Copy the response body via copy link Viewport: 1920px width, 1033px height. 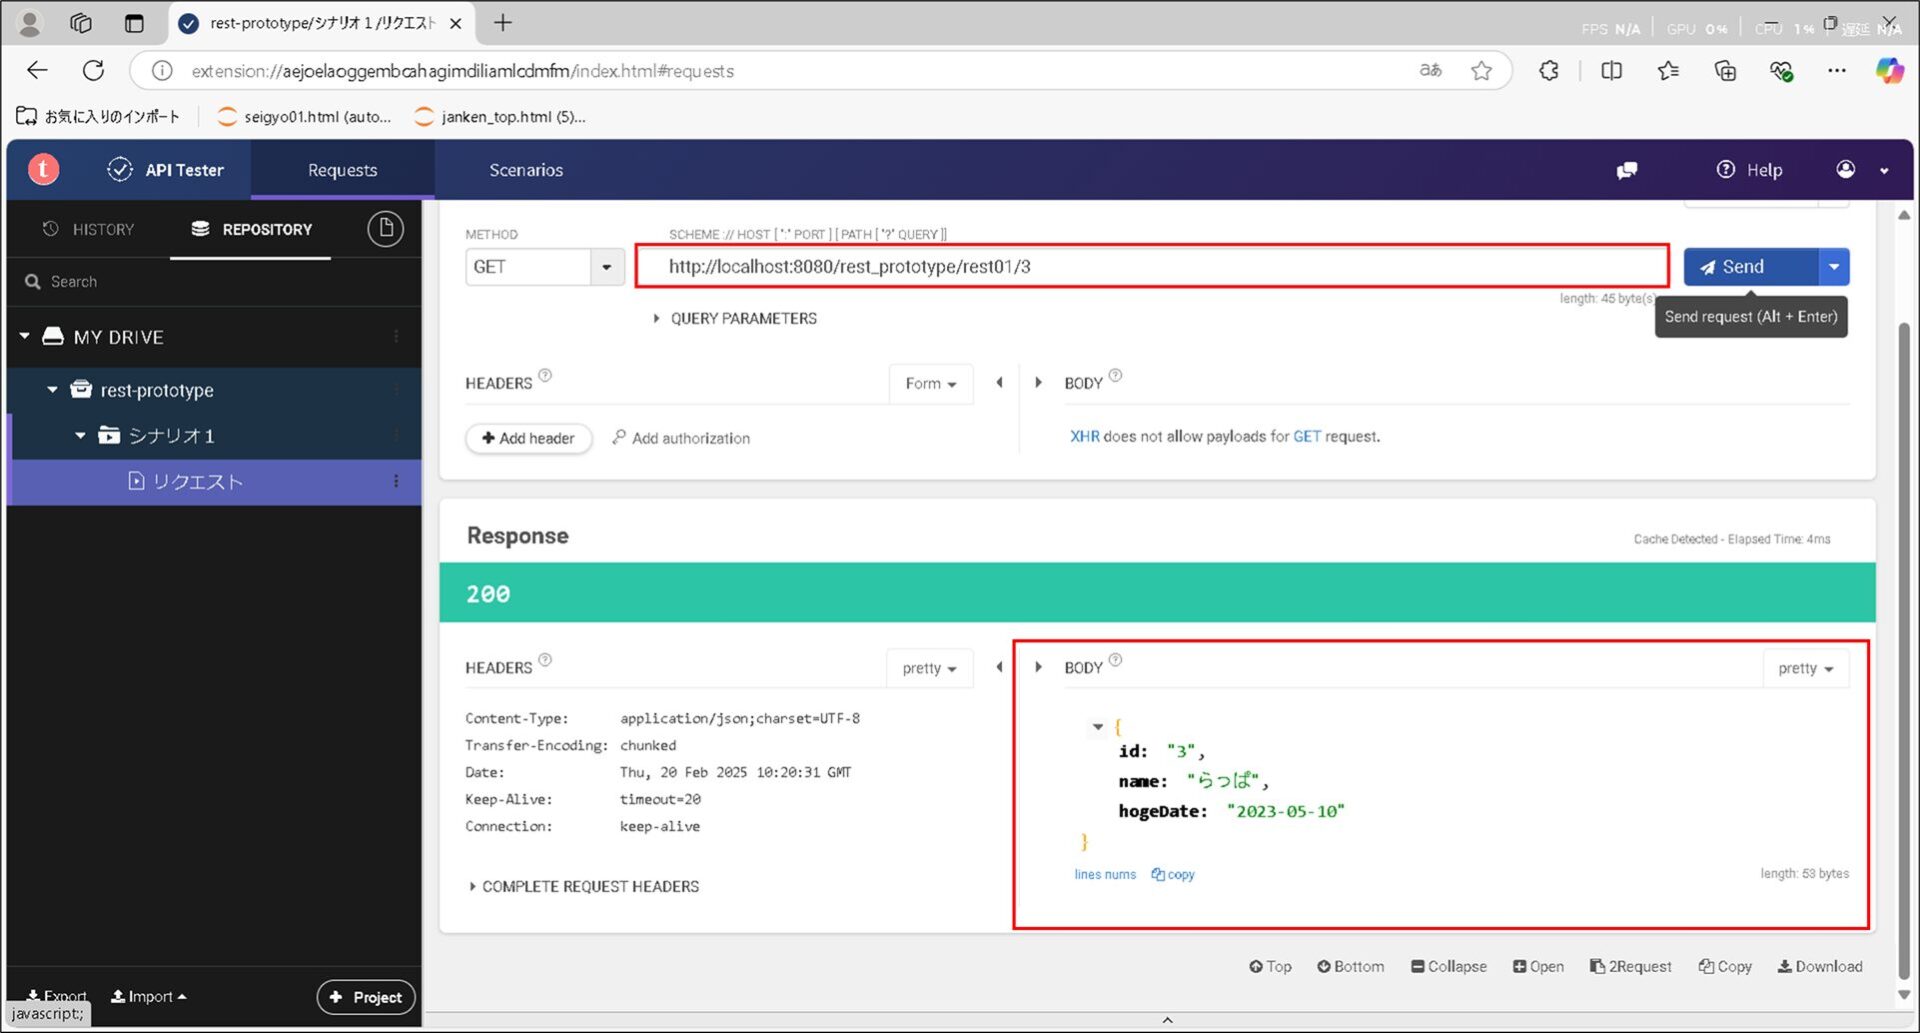pyautogui.click(x=1173, y=874)
